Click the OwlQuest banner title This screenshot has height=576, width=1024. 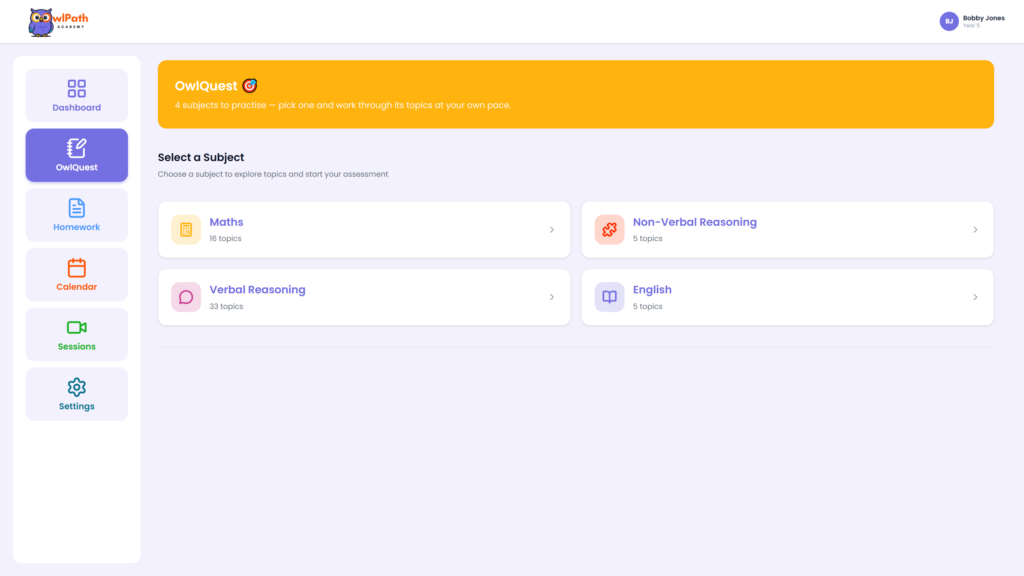coord(206,86)
